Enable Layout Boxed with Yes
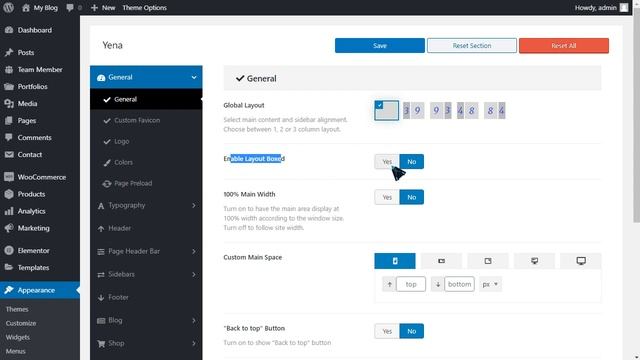The image size is (640, 360). [x=387, y=162]
